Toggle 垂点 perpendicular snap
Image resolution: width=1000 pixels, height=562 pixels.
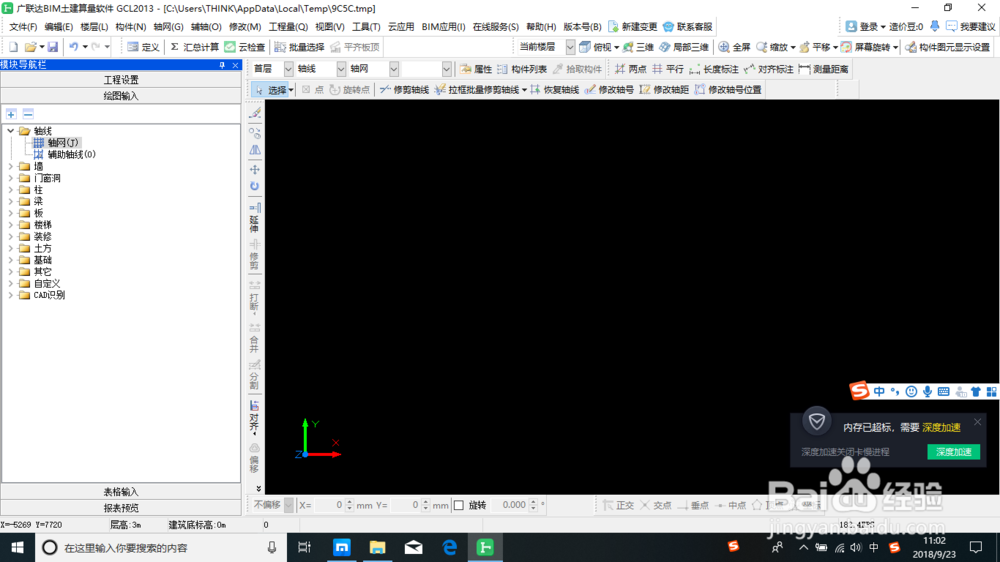click(693, 505)
